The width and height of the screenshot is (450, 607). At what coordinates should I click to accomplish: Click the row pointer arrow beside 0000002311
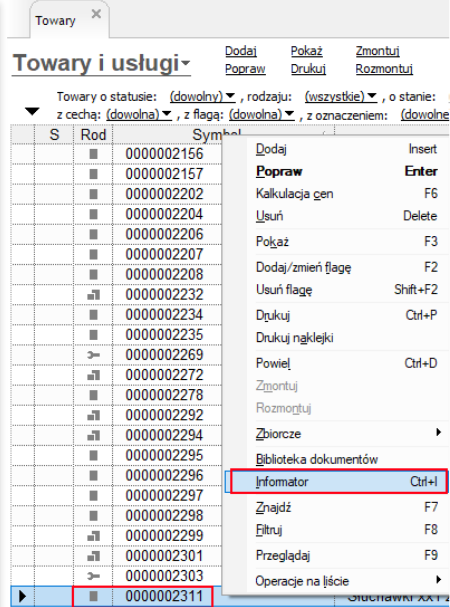click(22, 597)
